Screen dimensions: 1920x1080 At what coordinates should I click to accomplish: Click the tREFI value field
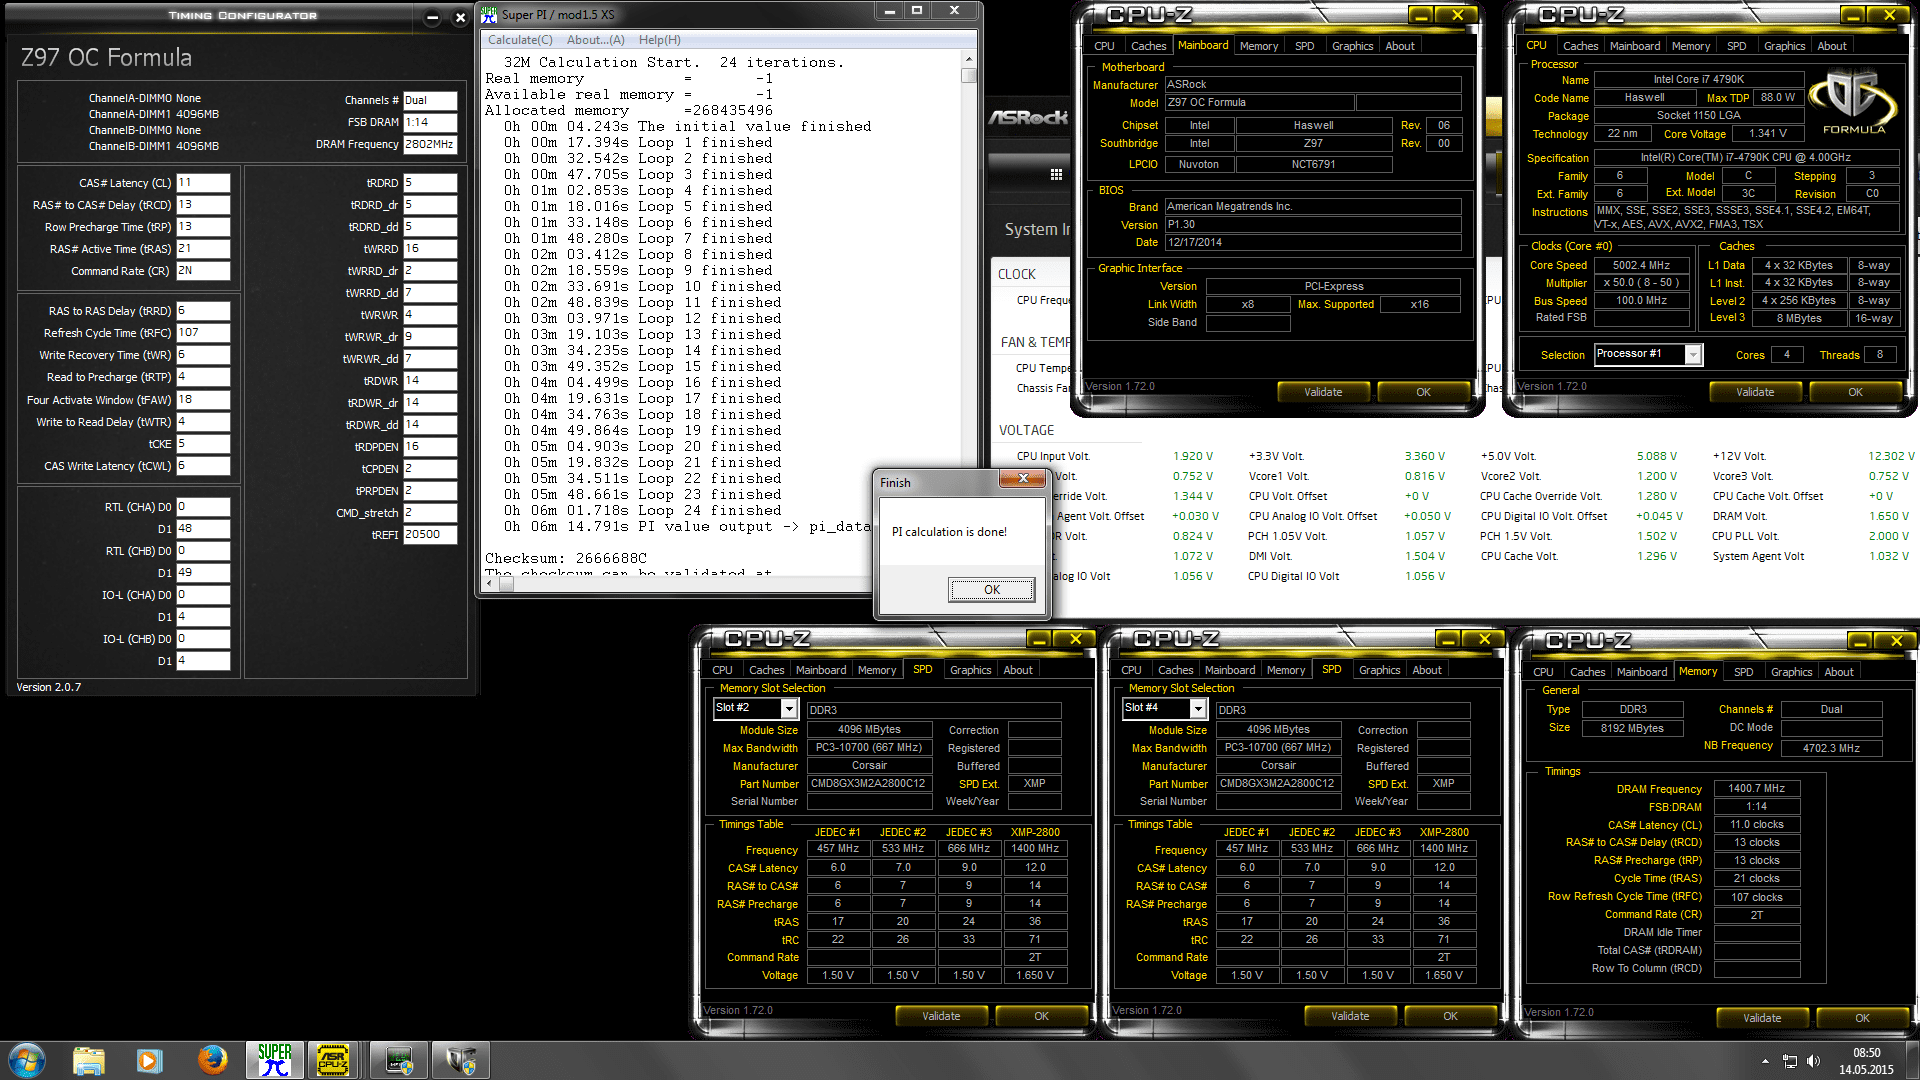(x=430, y=535)
